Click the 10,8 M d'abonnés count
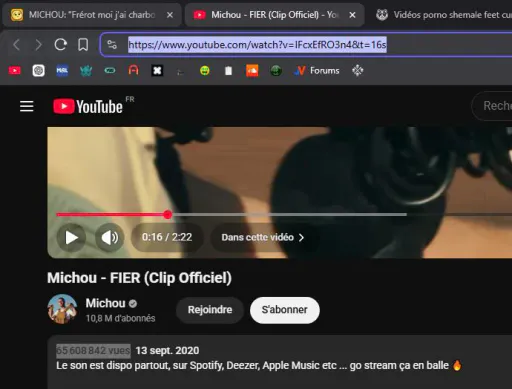Screen dimensions: 512x389 tap(120, 318)
